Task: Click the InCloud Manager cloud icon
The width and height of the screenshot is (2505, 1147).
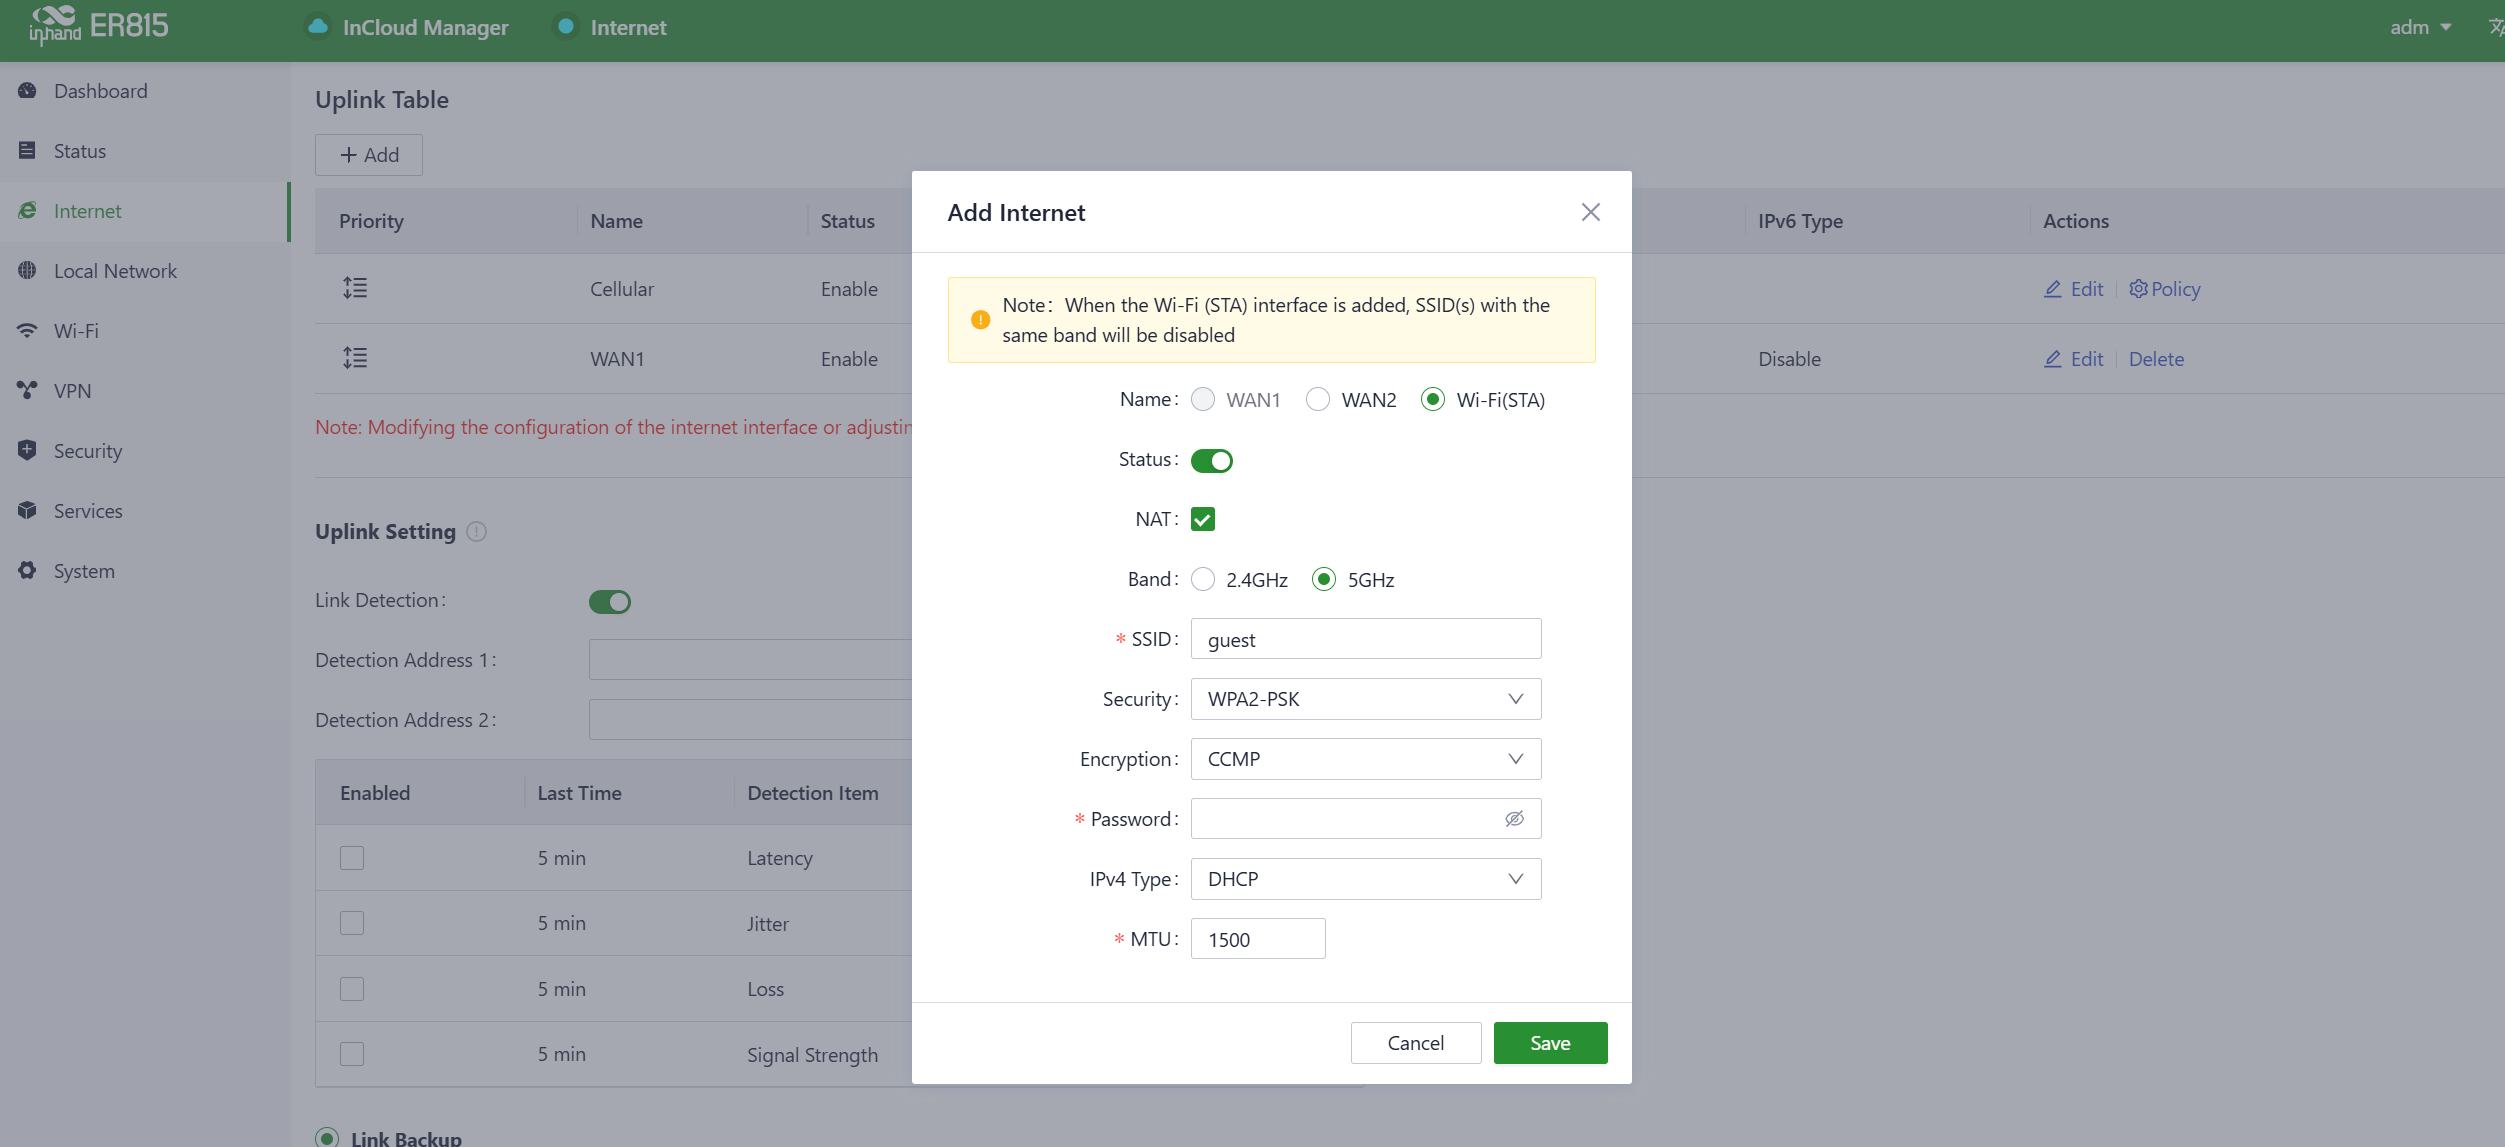Action: pyautogui.click(x=318, y=27)
